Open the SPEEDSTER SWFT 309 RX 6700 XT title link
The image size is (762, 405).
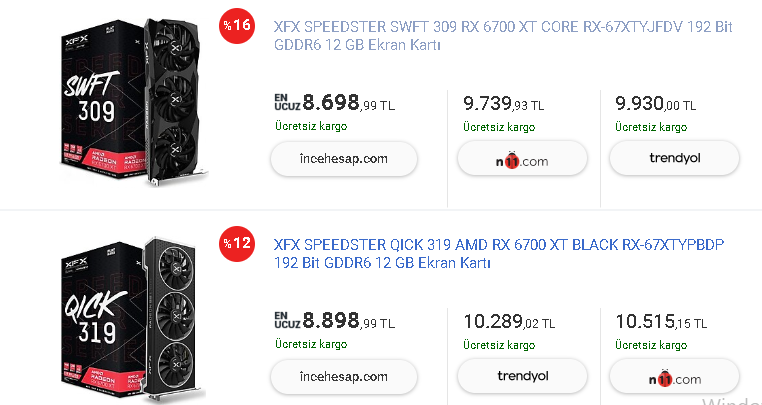pos(502,36)
